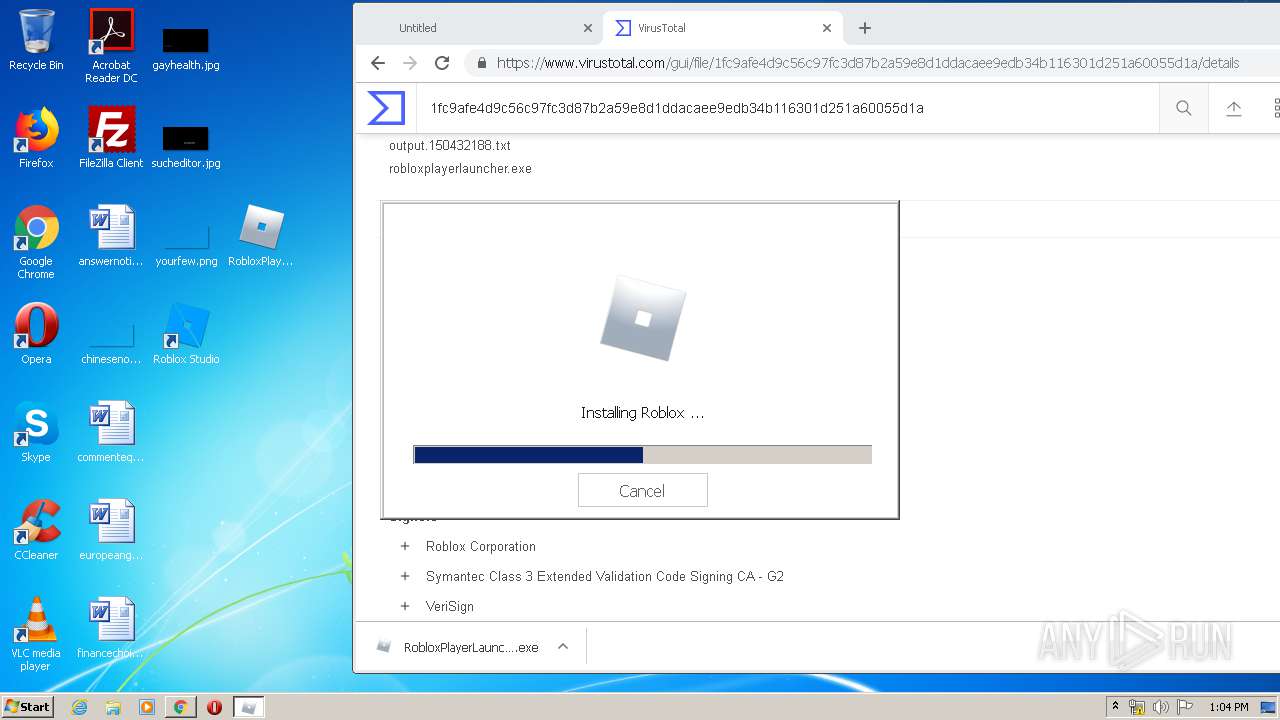Click robloxplayerlauncher.exe file name text
The height and width of the screenshot is (720, 1280).
460,168
